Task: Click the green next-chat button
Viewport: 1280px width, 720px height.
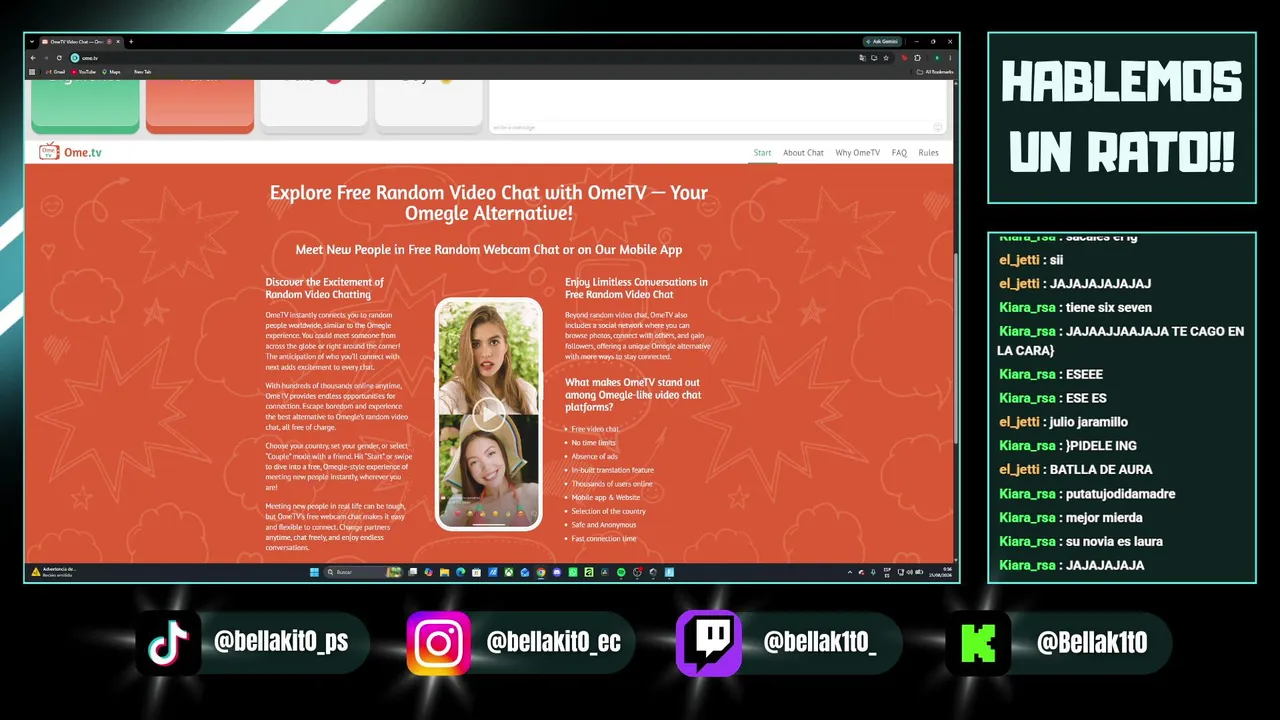Action: (85, 105)
